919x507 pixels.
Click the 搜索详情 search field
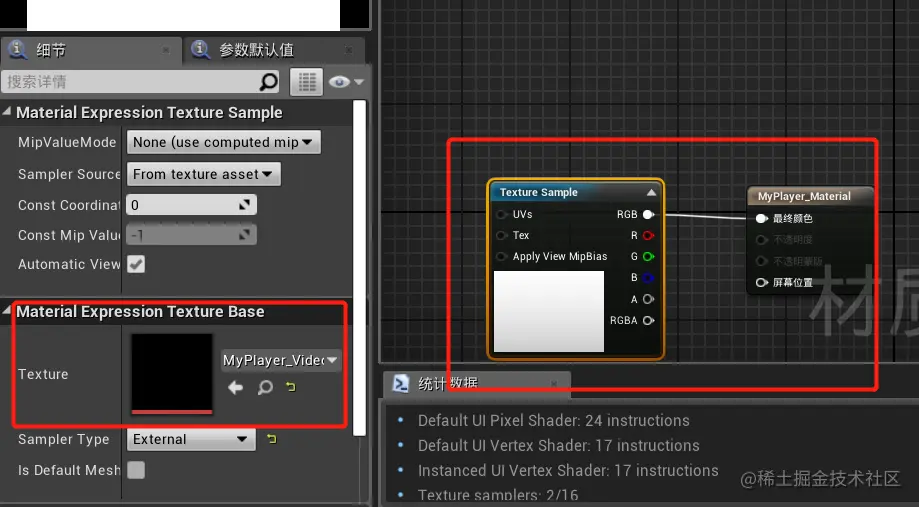140,82
